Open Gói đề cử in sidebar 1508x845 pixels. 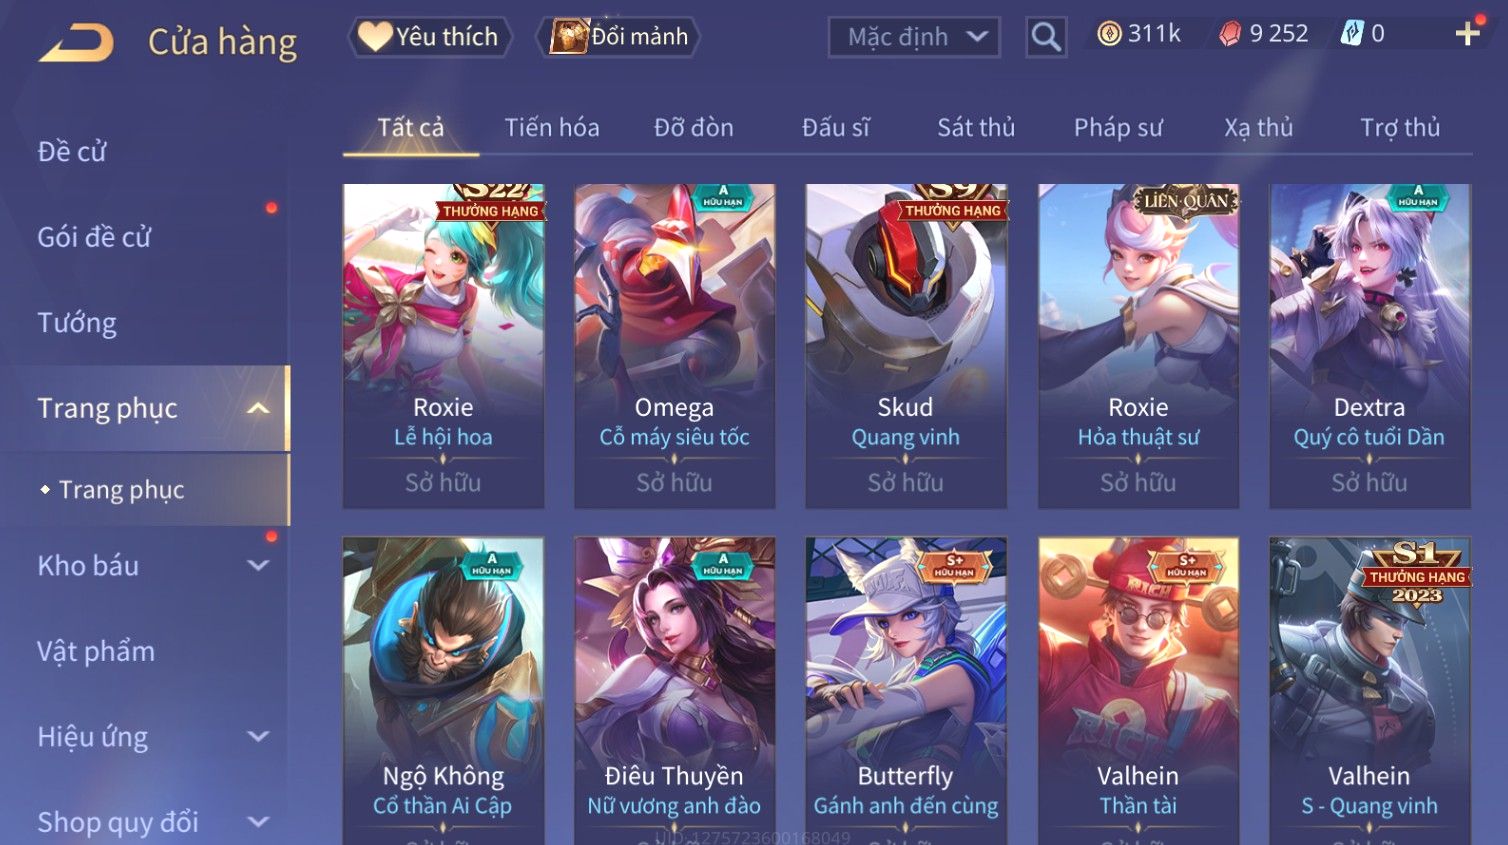click(94, 237)
